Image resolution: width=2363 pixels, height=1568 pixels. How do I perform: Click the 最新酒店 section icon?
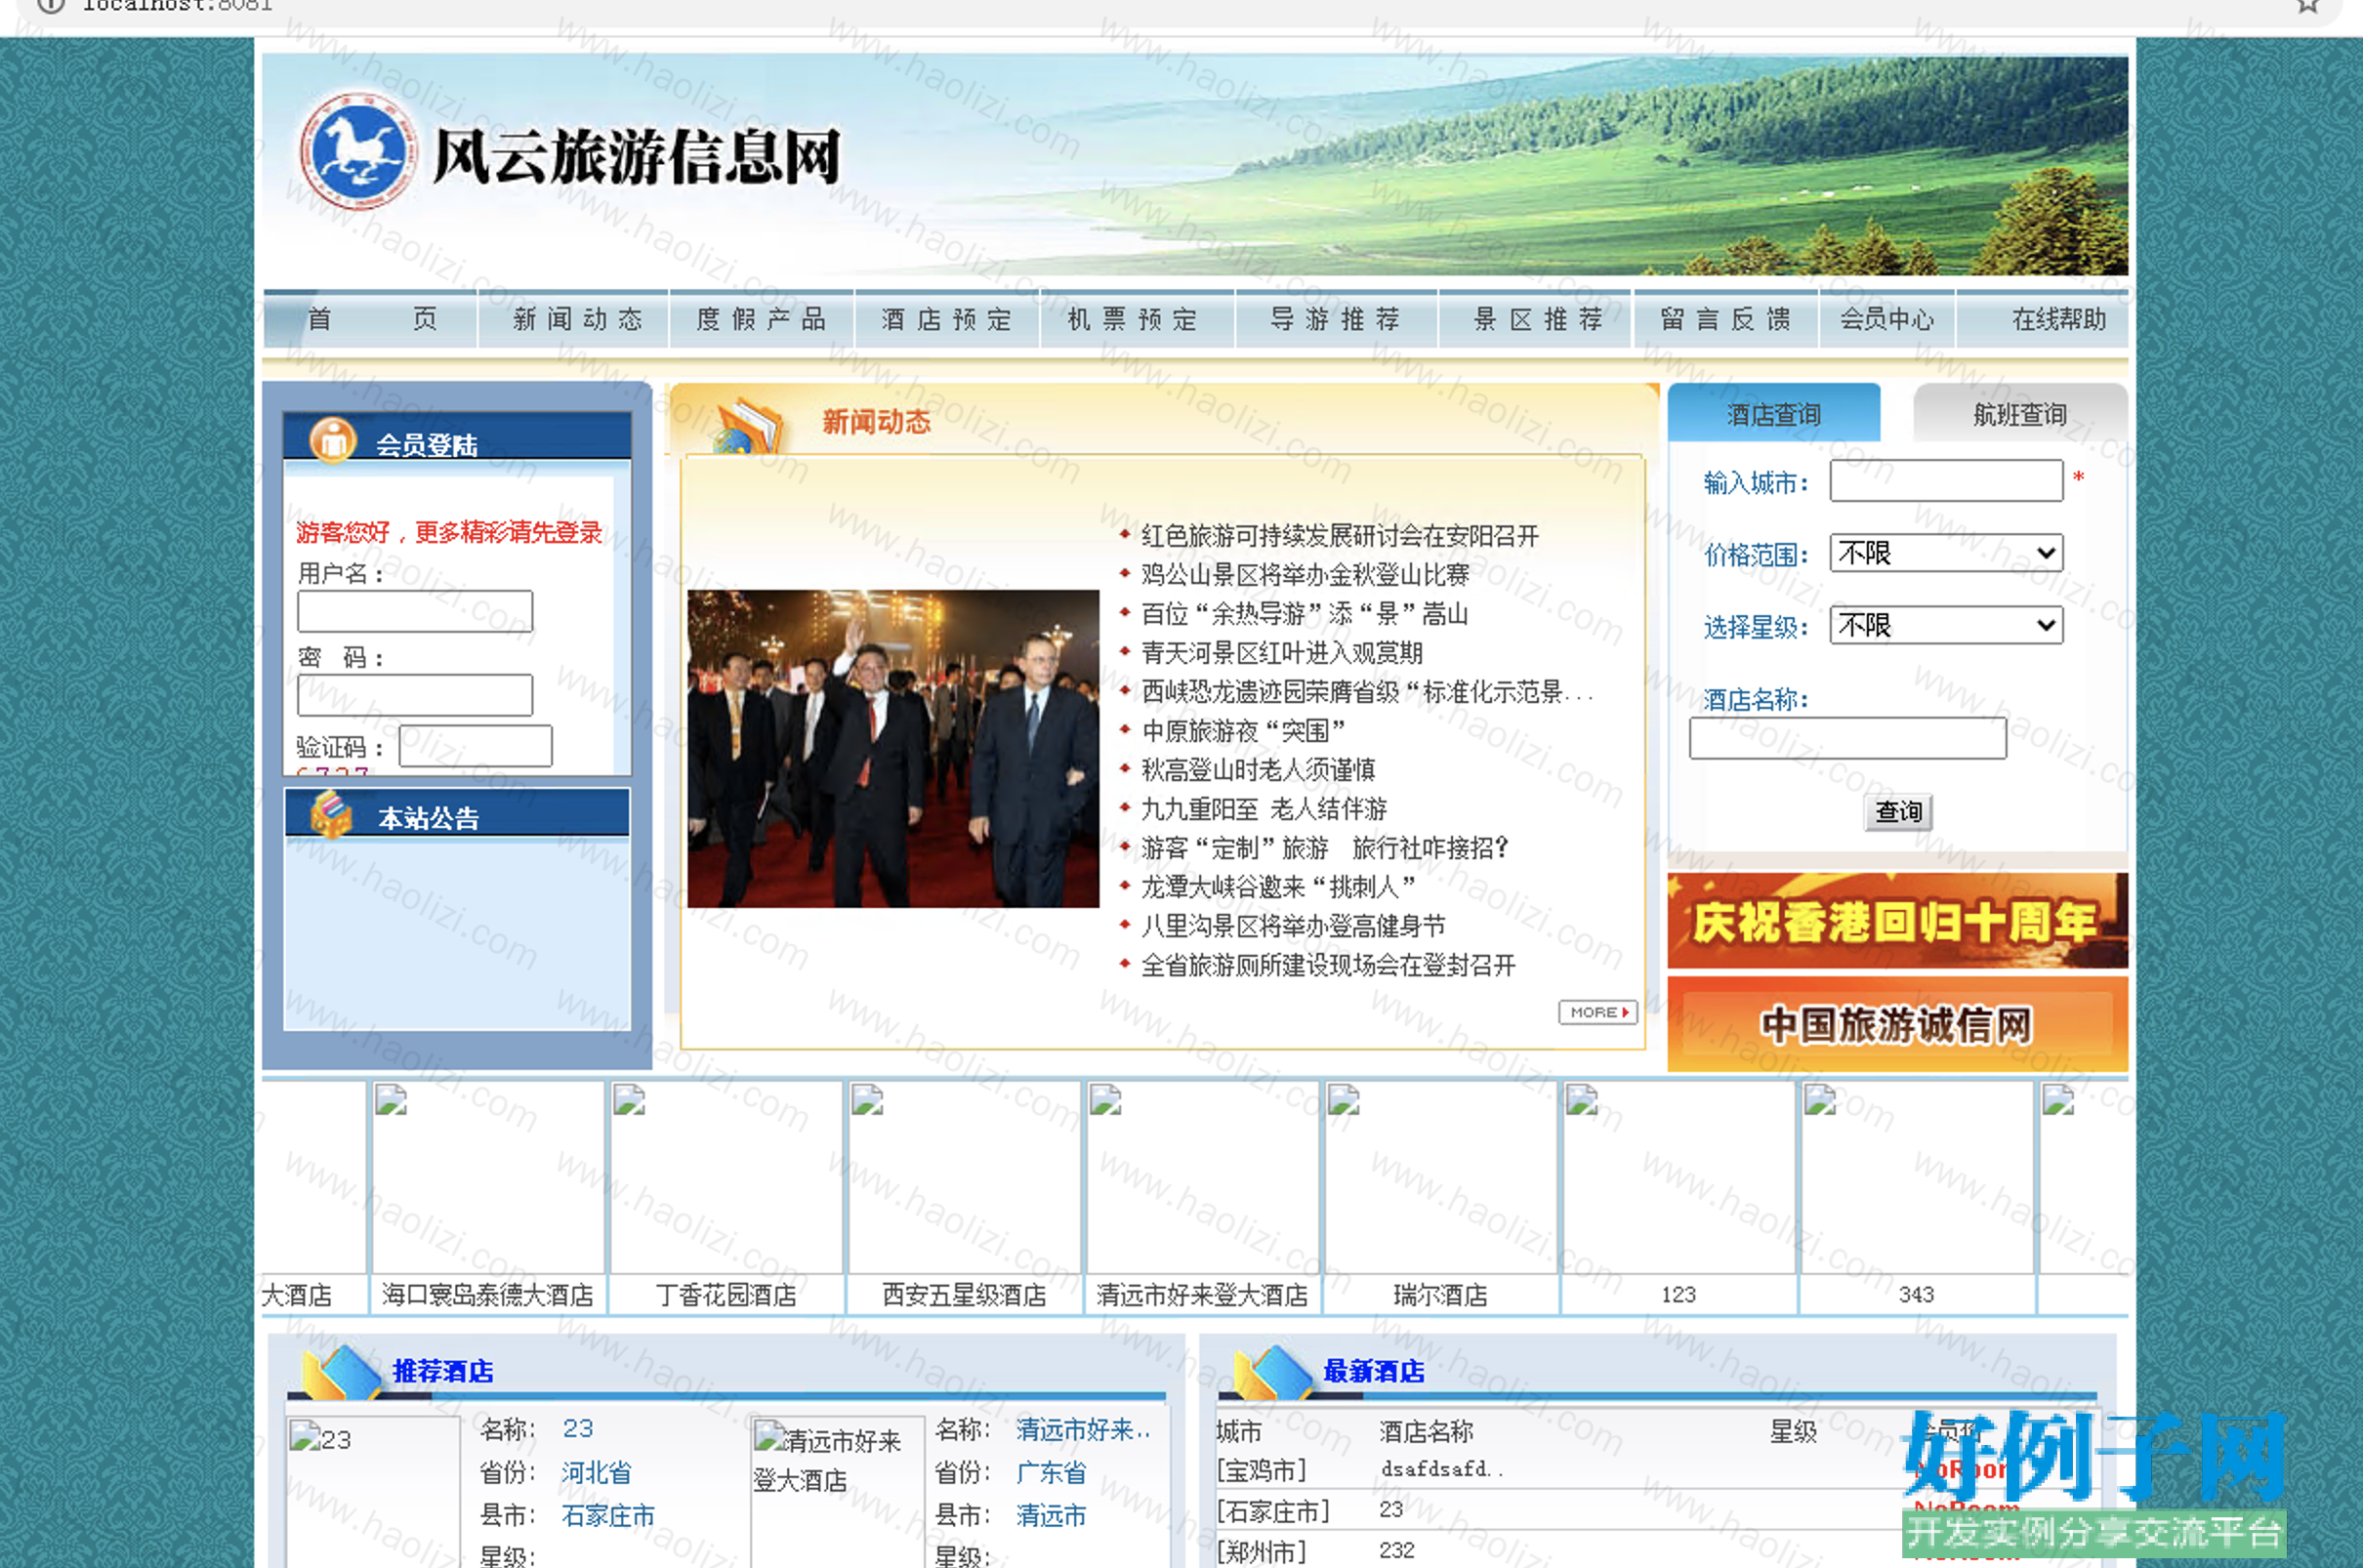pyautogui.click(x=1273, y=1372)
